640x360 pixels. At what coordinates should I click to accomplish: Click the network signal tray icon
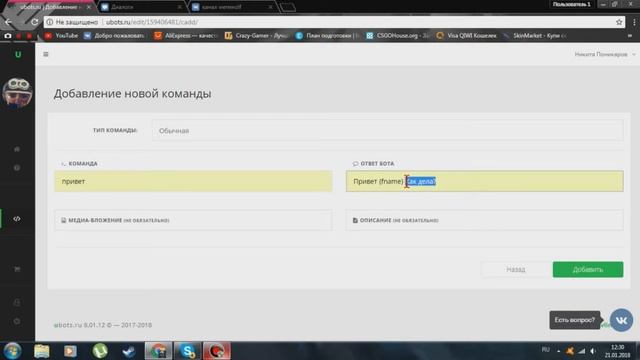tap(582, 351)
